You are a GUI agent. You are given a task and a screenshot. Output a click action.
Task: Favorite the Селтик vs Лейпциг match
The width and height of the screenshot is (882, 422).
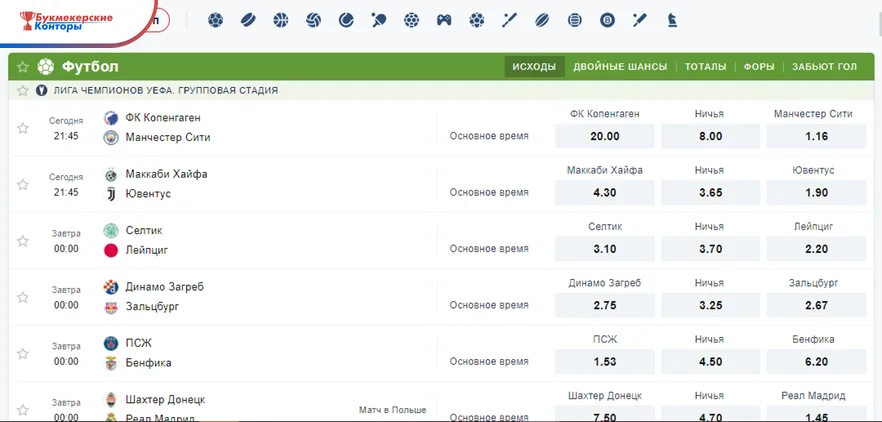coord(22,241)
